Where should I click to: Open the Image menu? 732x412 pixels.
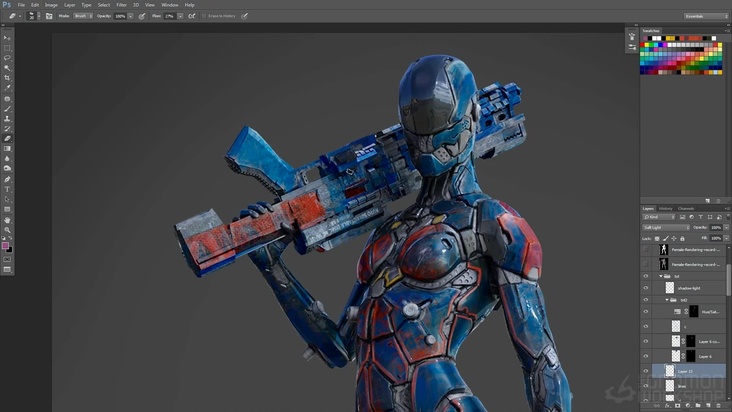pos(51,5)
